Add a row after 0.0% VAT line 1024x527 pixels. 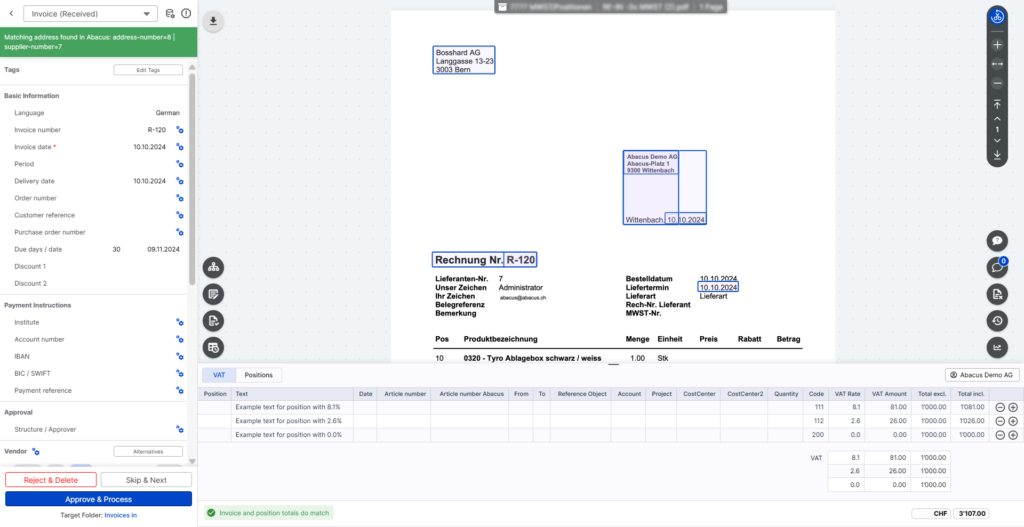(1013, 435)
